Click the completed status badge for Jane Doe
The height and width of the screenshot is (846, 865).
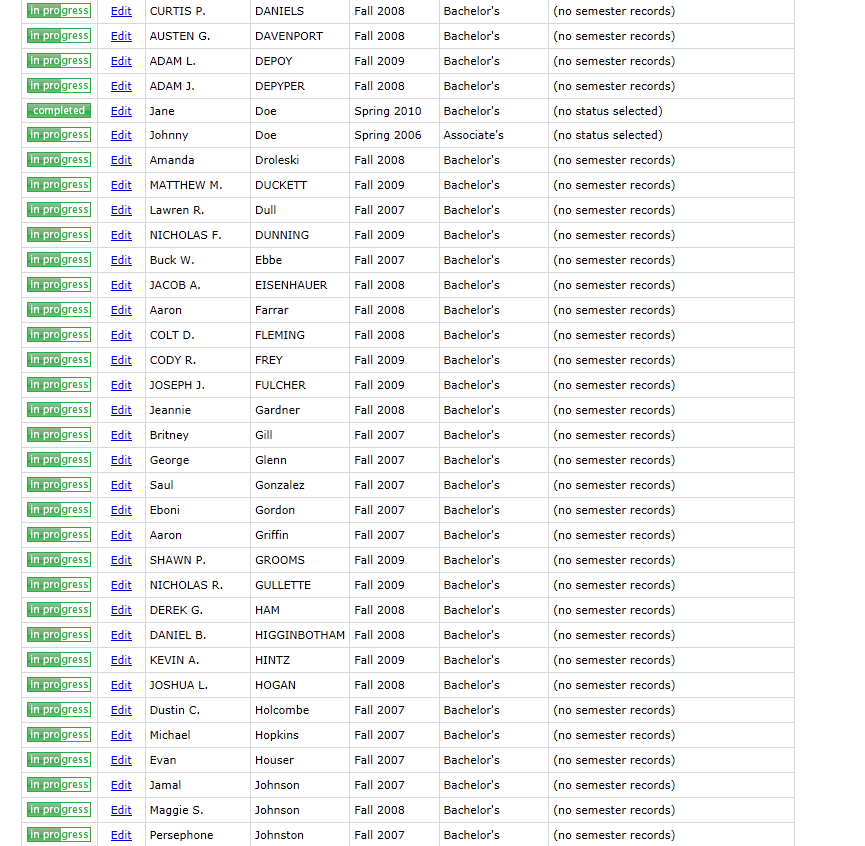59,111
